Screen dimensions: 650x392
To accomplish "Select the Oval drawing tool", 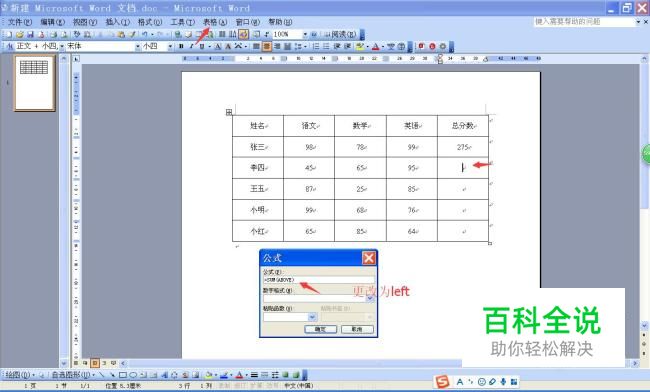I will click(133, 375).
